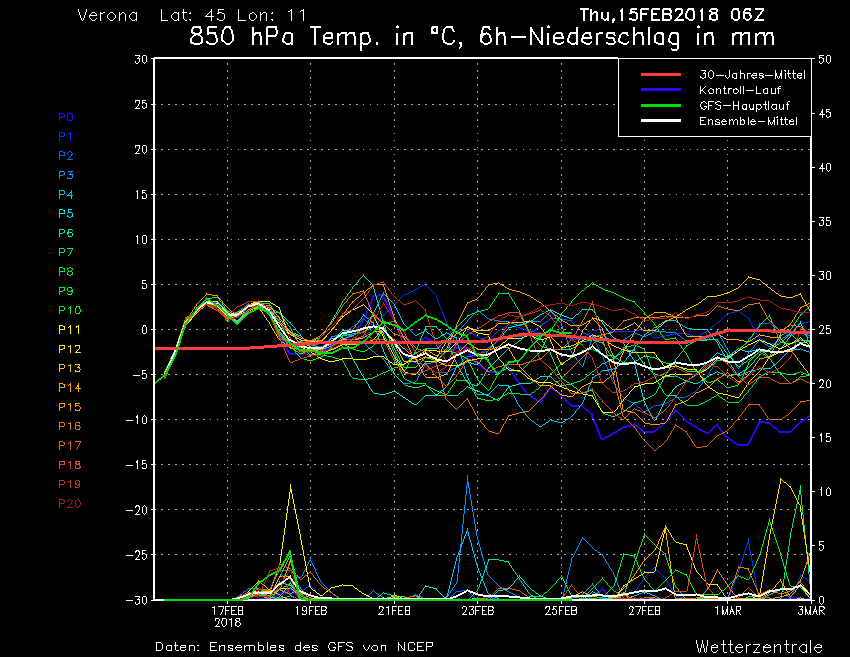Click the P14 ensemble member label
The image size is (850, 657).
coord(70,388)
